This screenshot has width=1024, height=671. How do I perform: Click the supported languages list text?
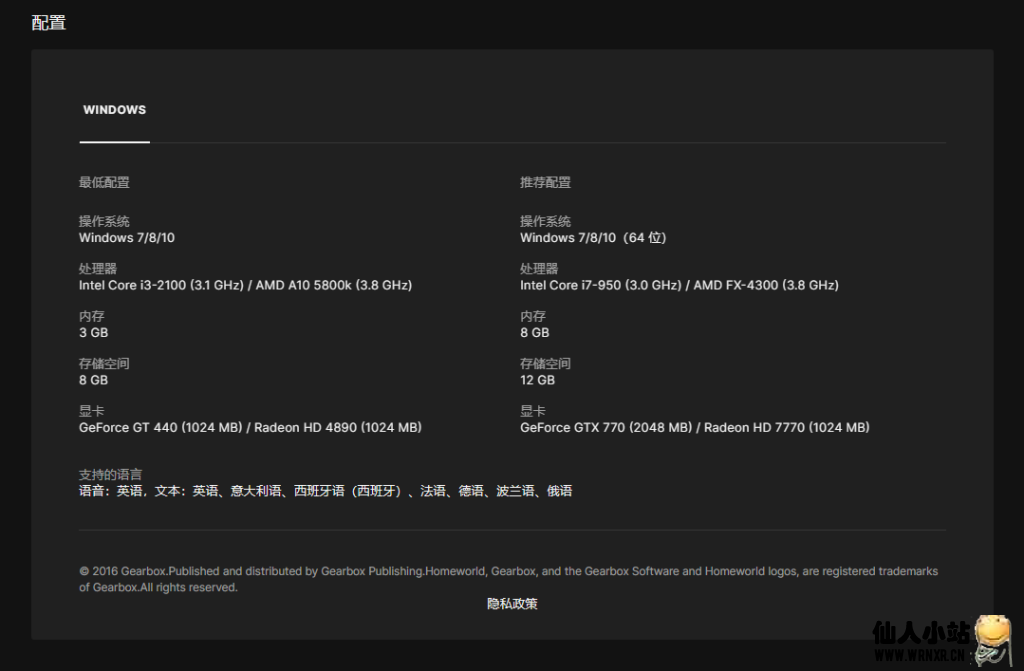[325, 491]
